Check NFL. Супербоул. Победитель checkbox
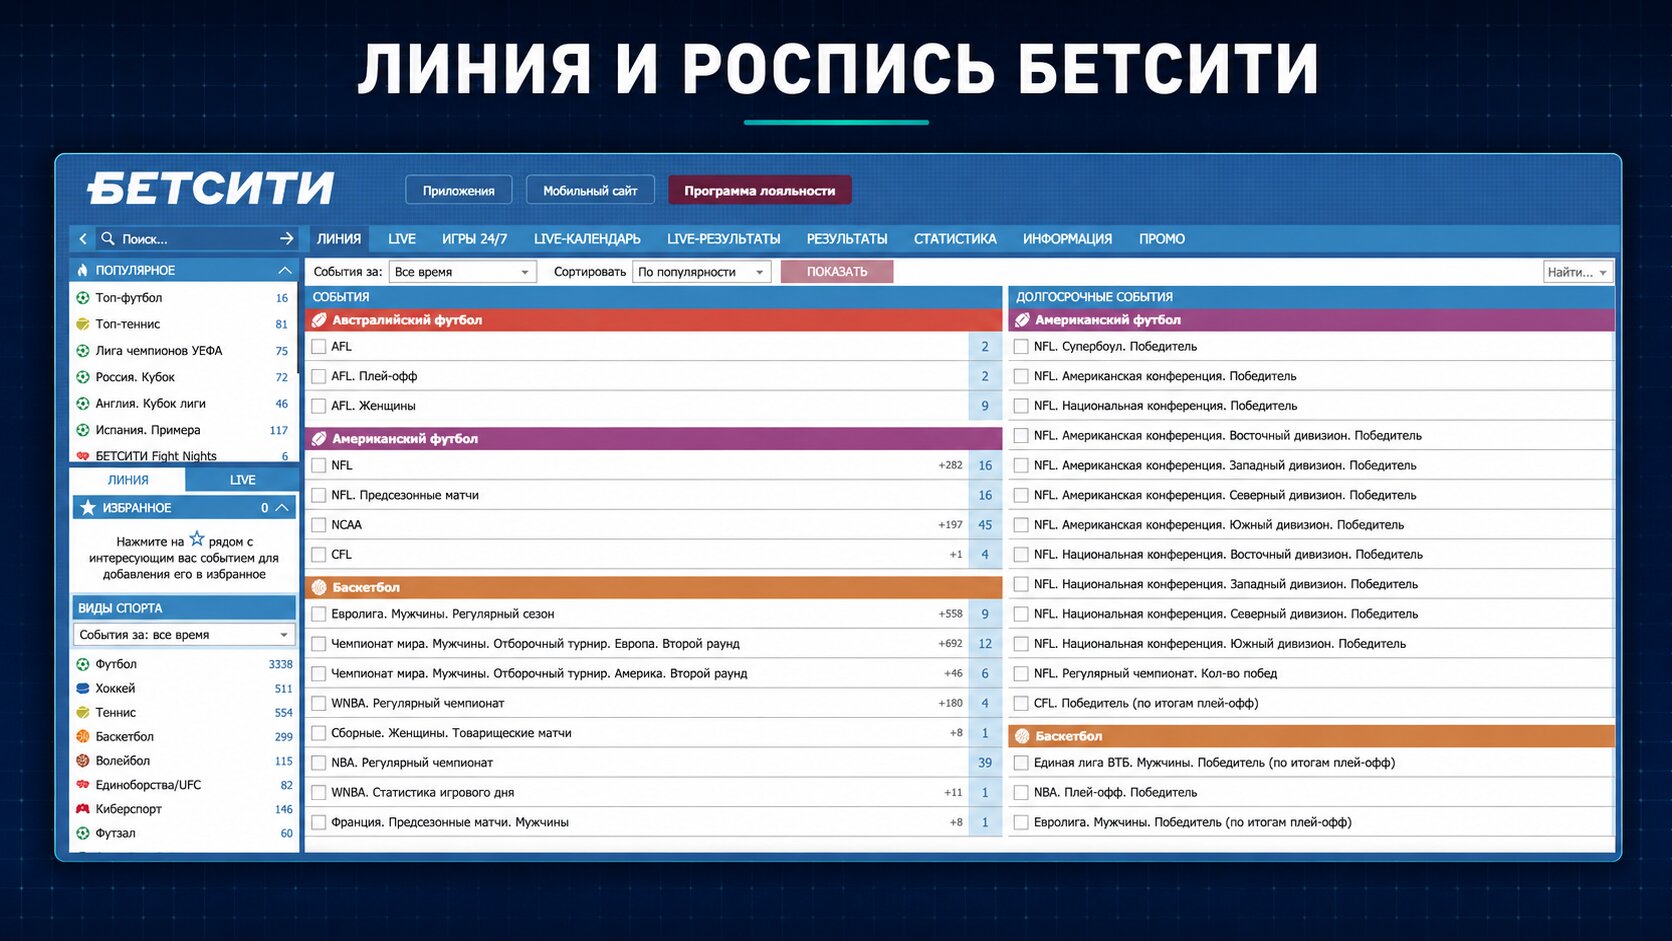This screenshot has width=1672, height=941. [1021, 347]
